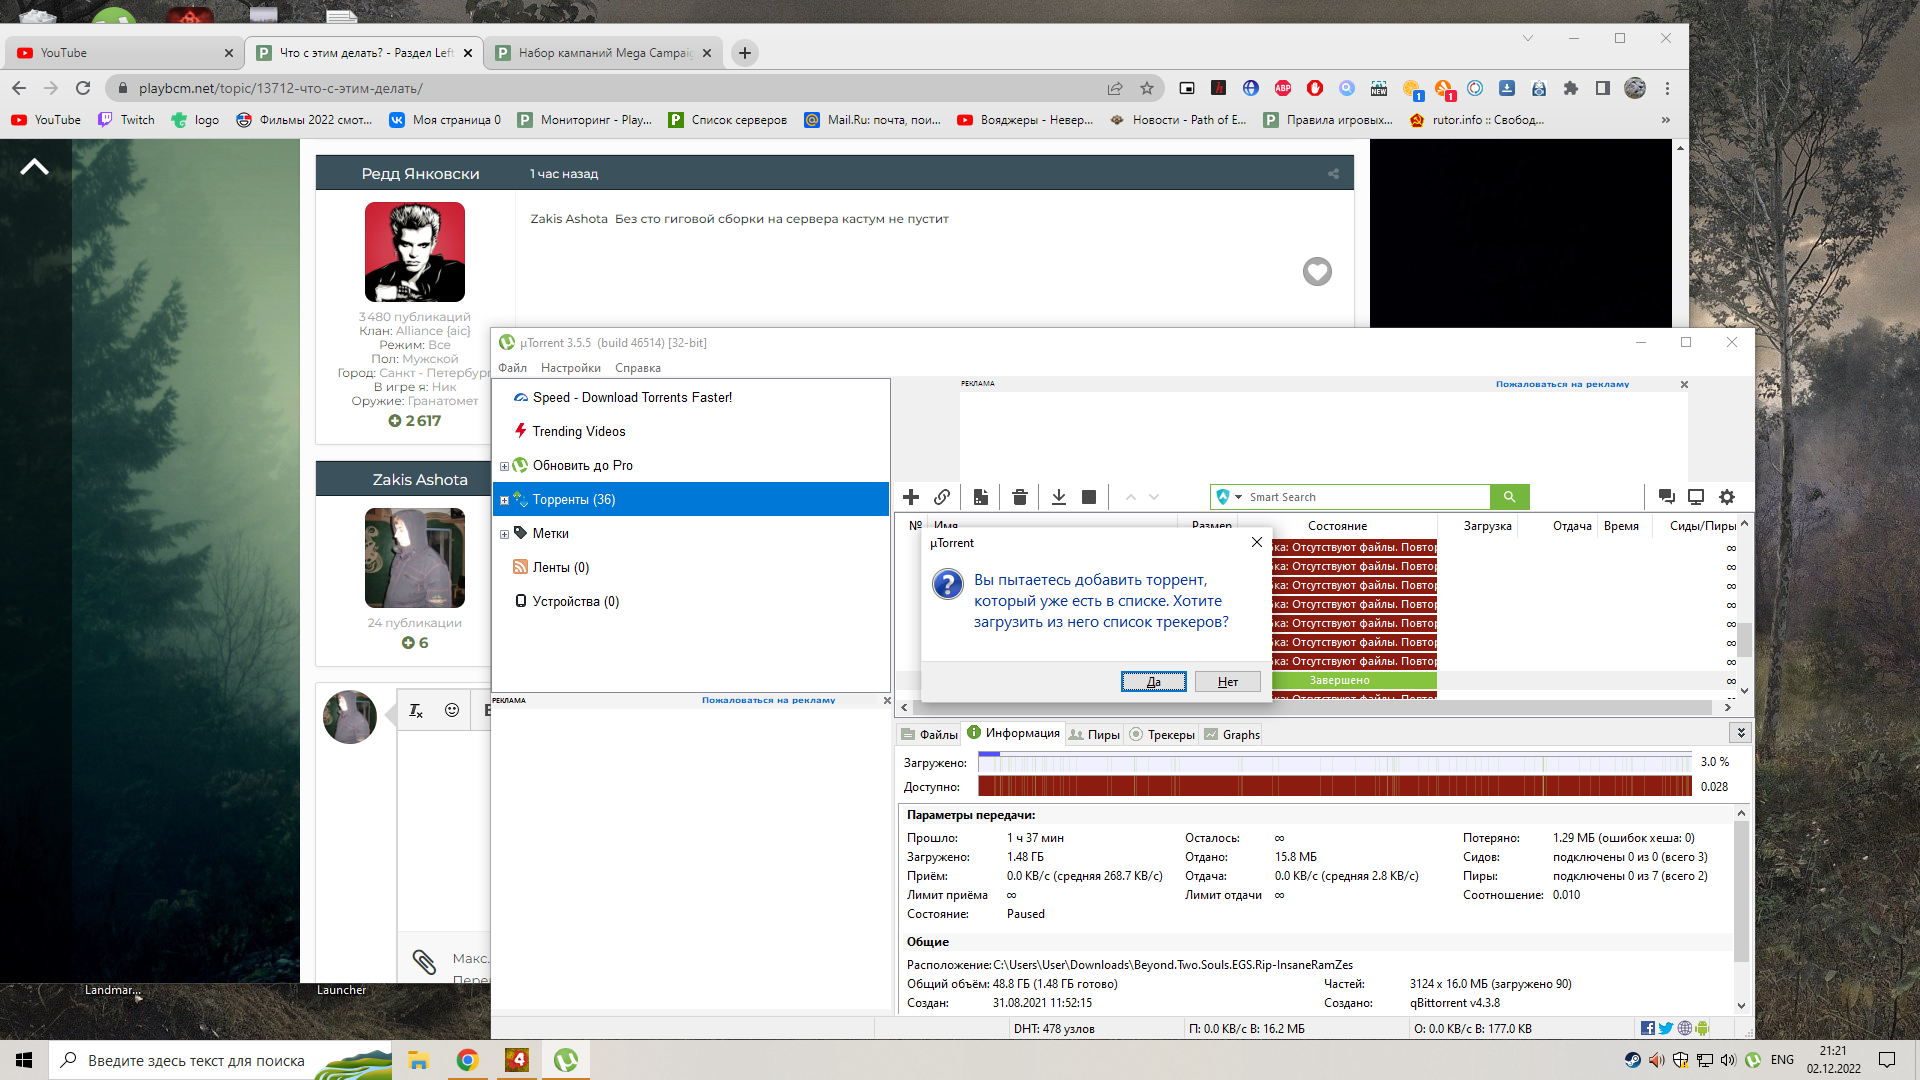
Task: Click the Доступно availability bar
Action: [x=1334, y=787]
